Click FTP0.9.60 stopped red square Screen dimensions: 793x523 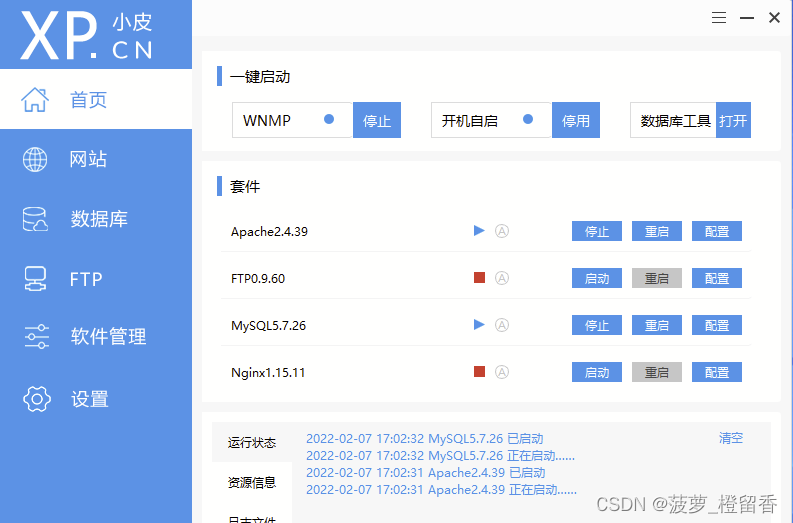479,278
